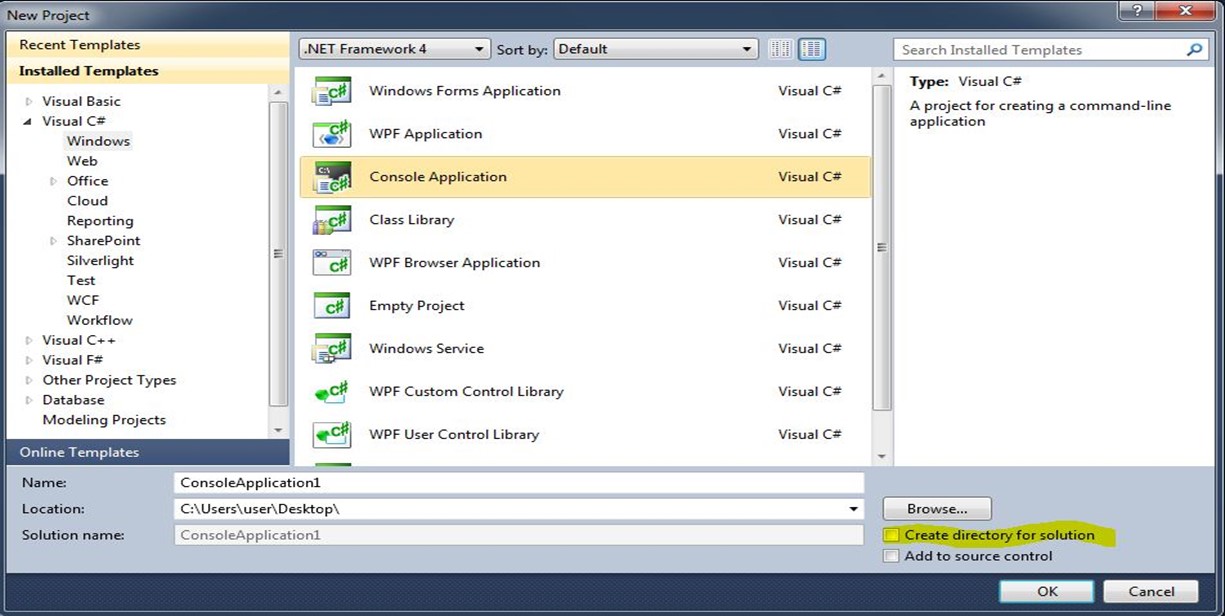Select the 'Windows Forms Application' template name
This screenshot has width=1225, height=616.
(x=465, y=91)
